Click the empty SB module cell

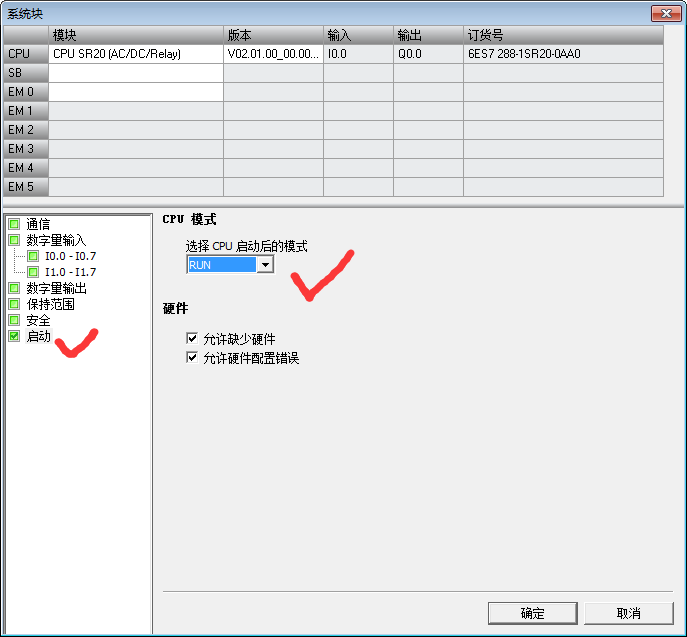click(x=136, y=73)
